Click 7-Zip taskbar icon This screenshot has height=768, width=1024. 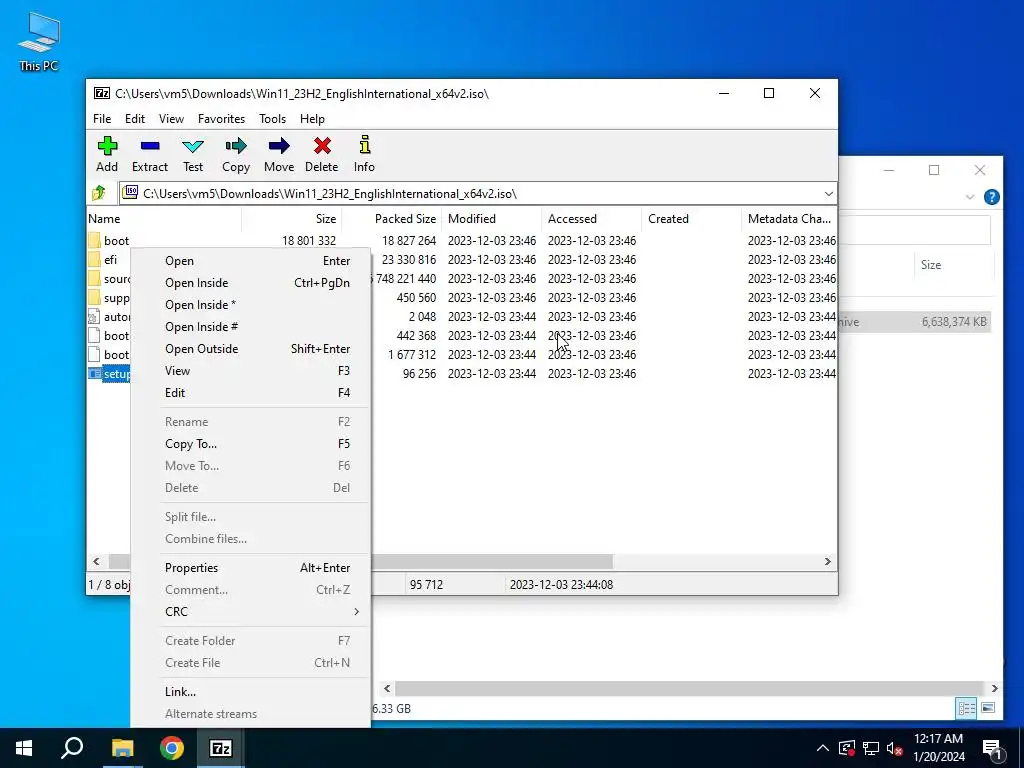(x=221, y=748)
